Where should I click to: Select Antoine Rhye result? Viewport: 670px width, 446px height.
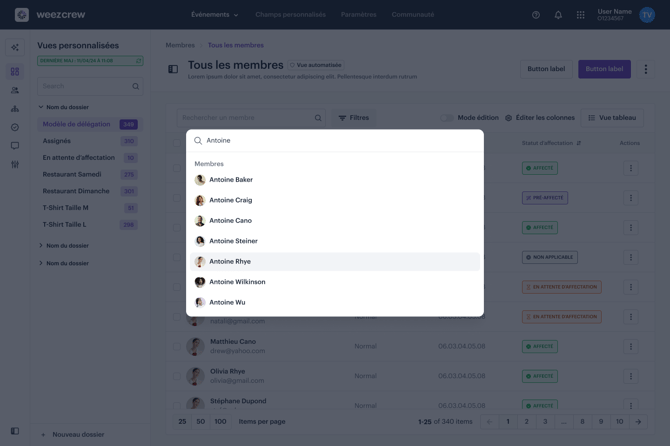tap(335, 261)
